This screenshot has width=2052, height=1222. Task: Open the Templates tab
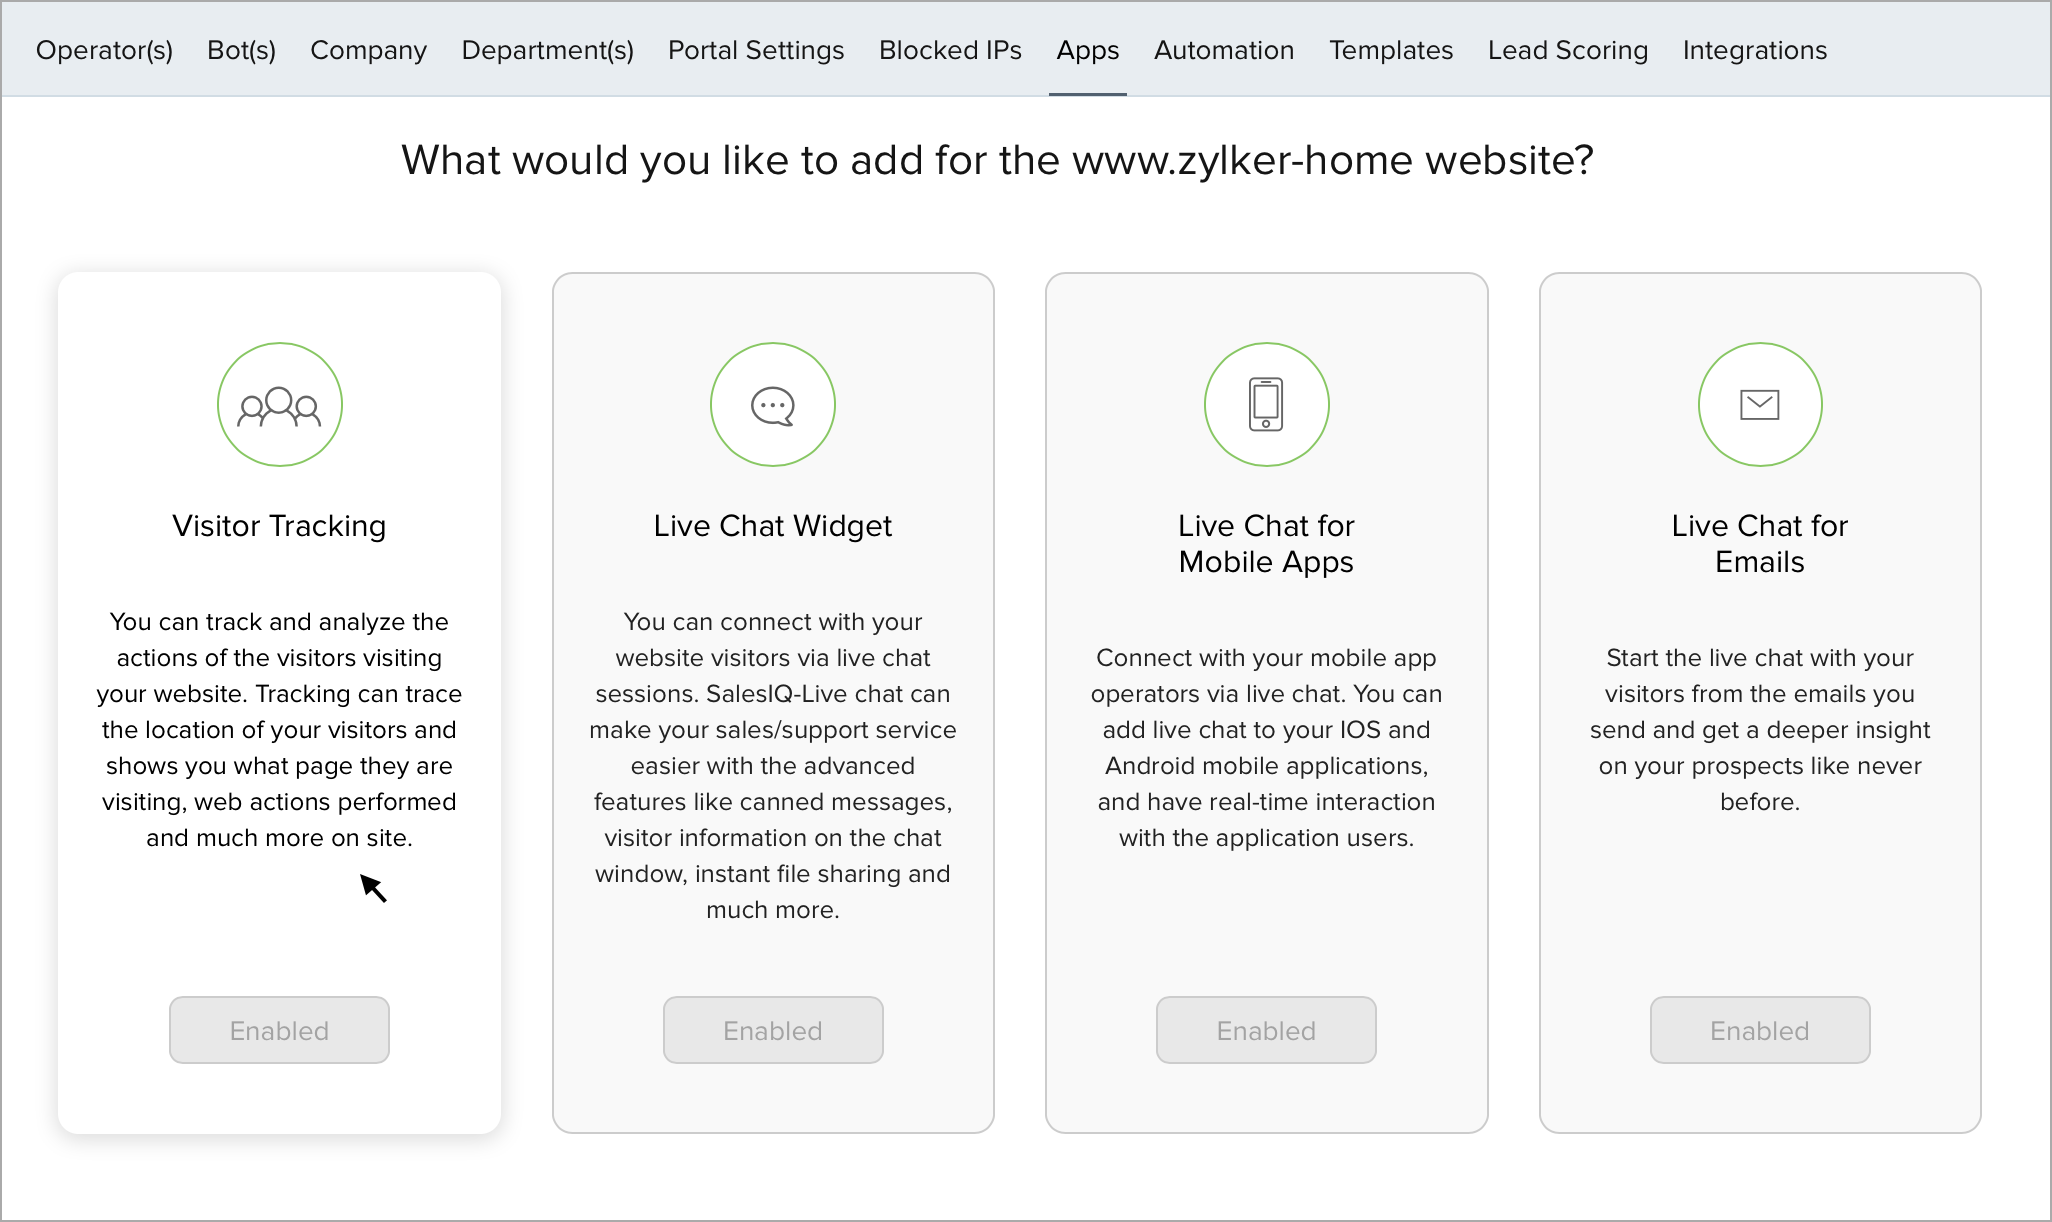tap(1391, 50)
